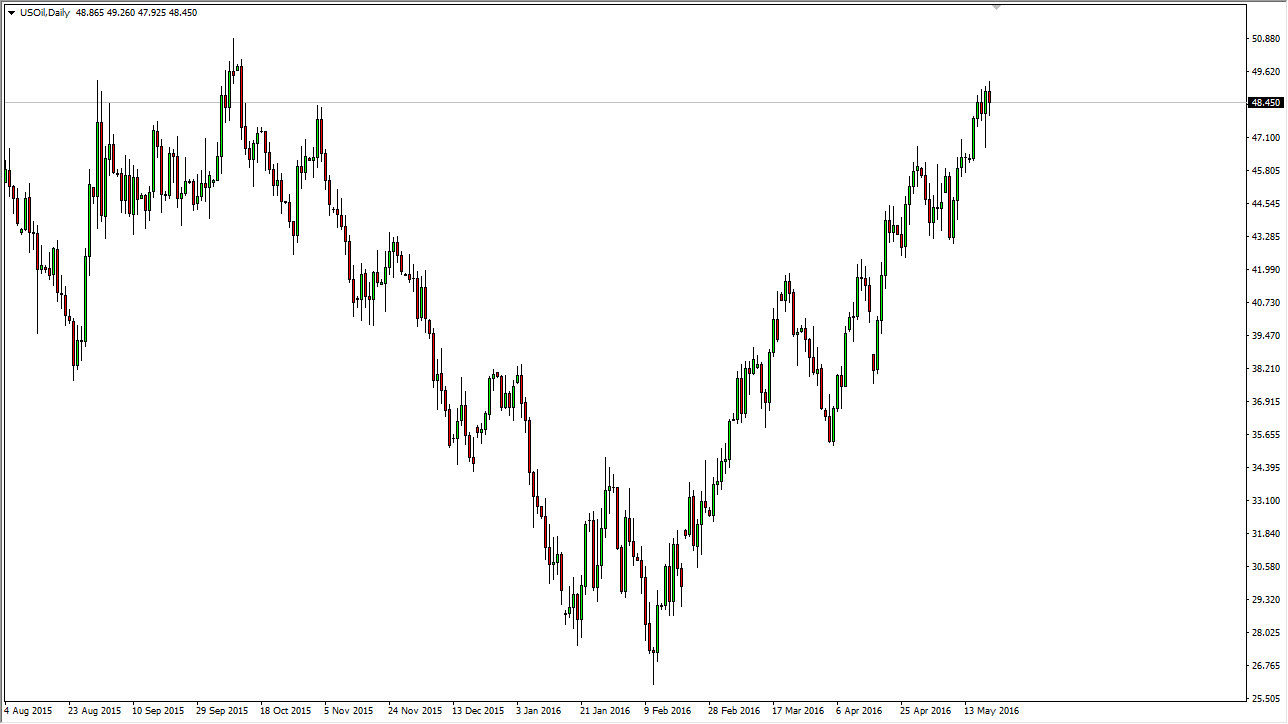Click the 31.840 price axis label
Viewport: 1288px width, 724px height.
tap(1265, 534)
